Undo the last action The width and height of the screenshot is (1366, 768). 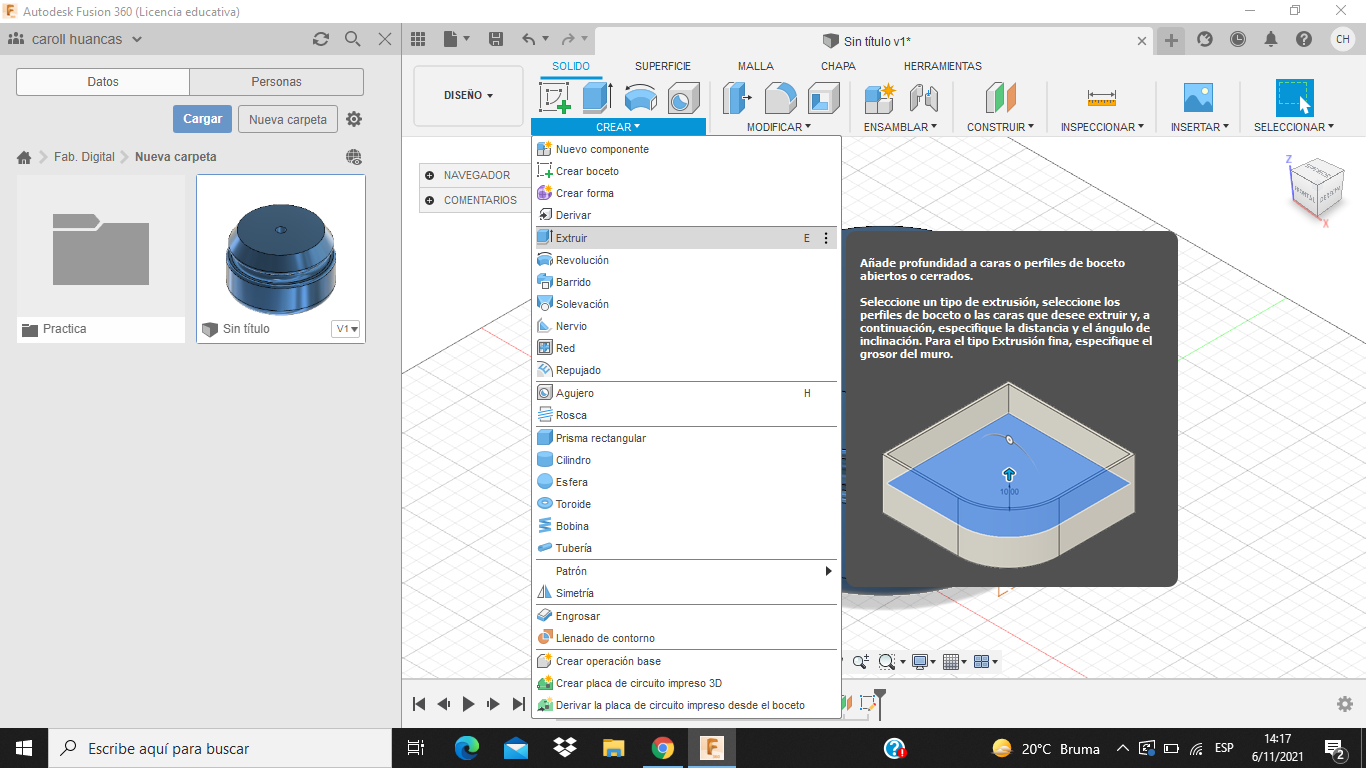click(x=529, y=39)
